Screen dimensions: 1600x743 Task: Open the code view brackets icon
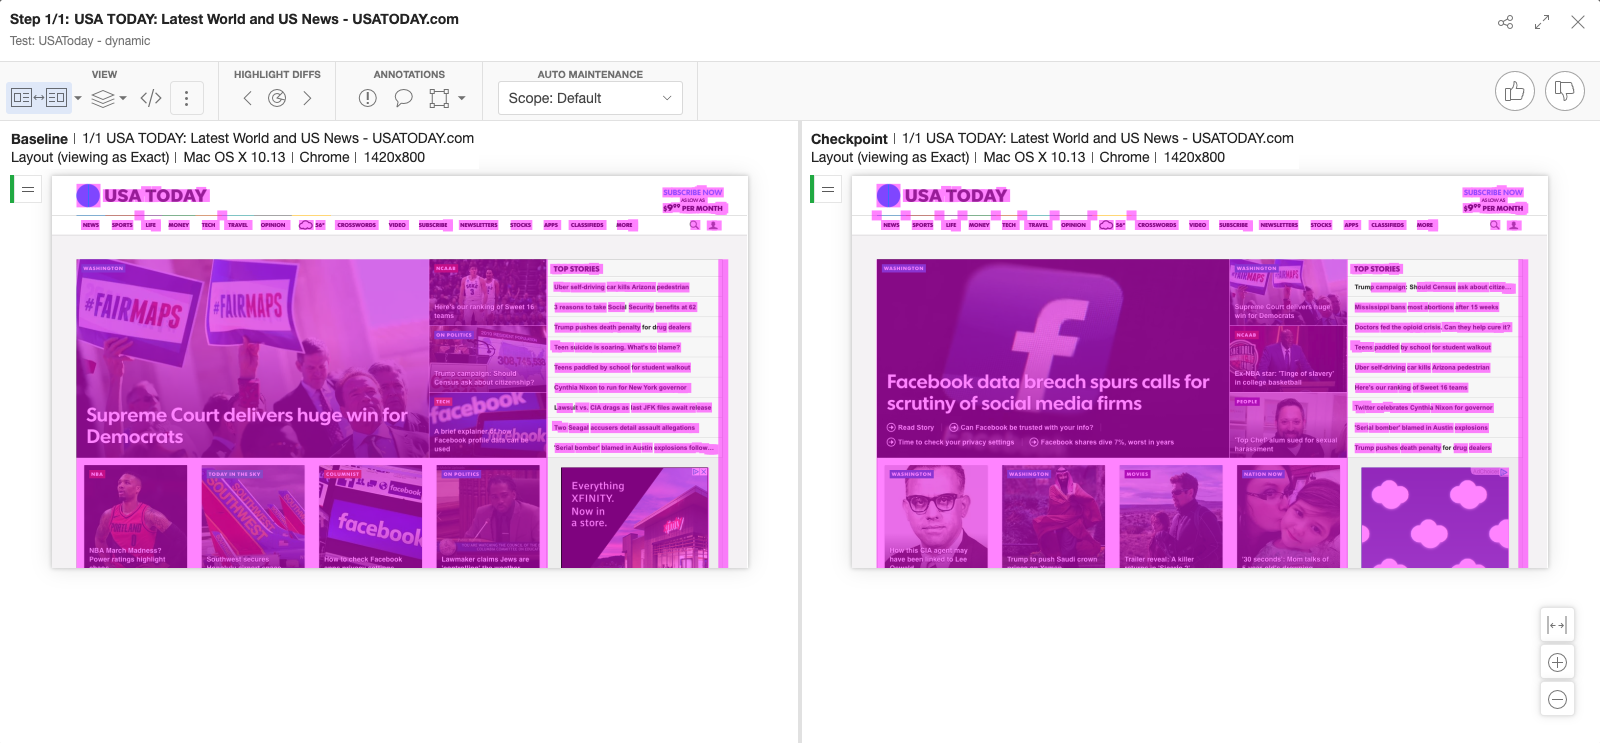click(151, 98)
